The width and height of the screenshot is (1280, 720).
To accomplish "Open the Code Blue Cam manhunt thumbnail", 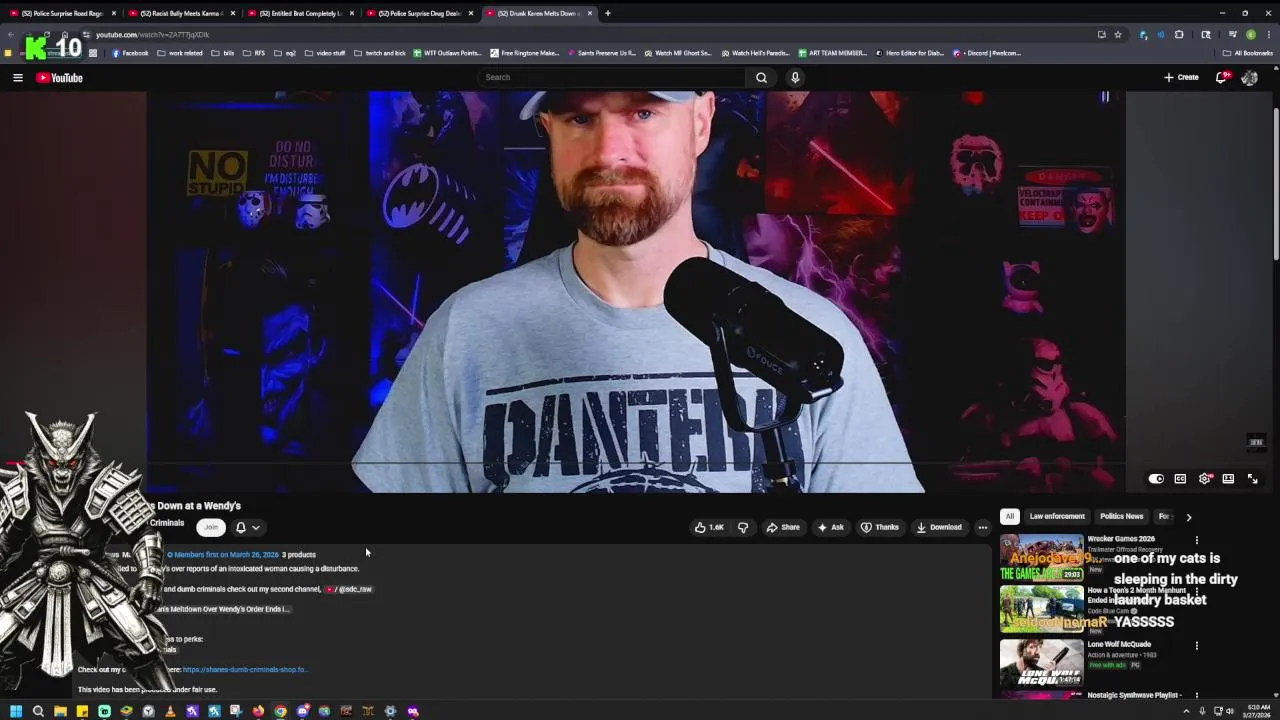I will tap(1041, 609).
